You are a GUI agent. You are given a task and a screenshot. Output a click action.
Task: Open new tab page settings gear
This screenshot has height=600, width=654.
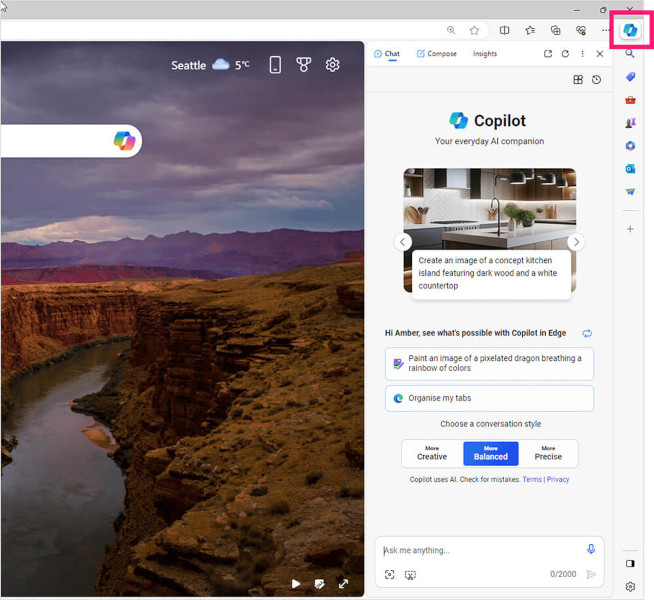click(332, 65)
